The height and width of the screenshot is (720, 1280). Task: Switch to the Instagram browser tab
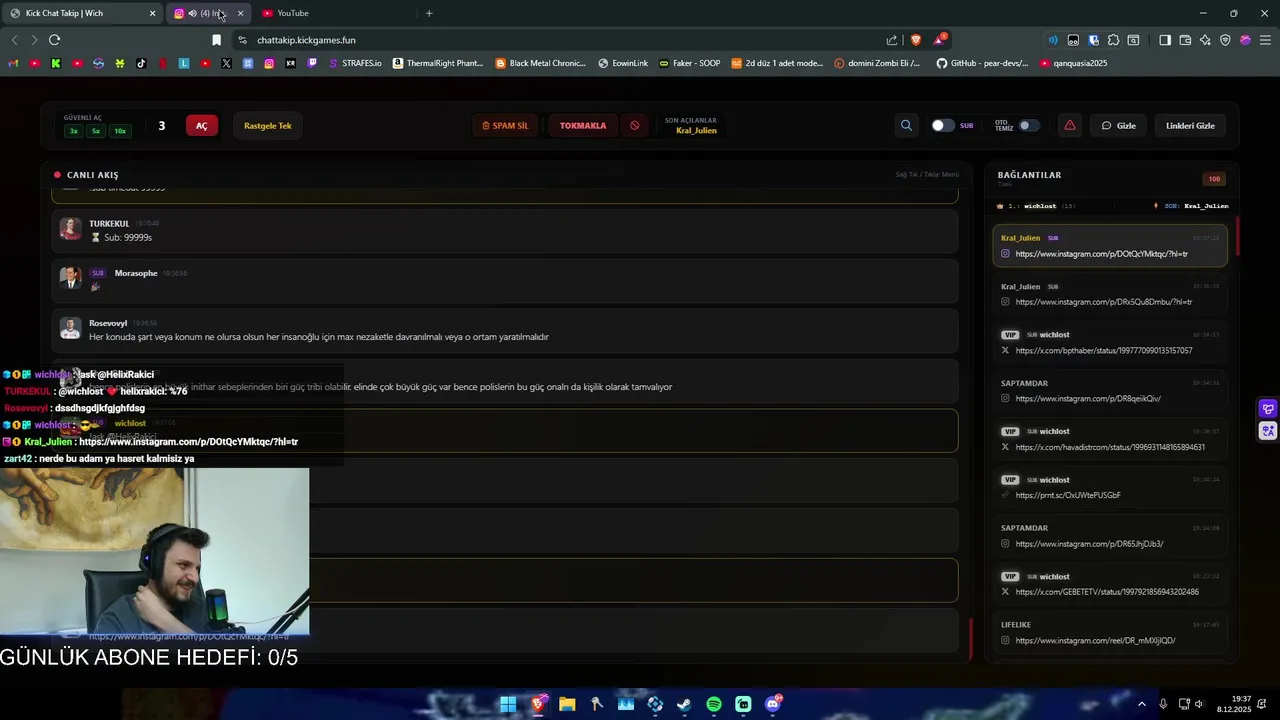tap(208, 13)
